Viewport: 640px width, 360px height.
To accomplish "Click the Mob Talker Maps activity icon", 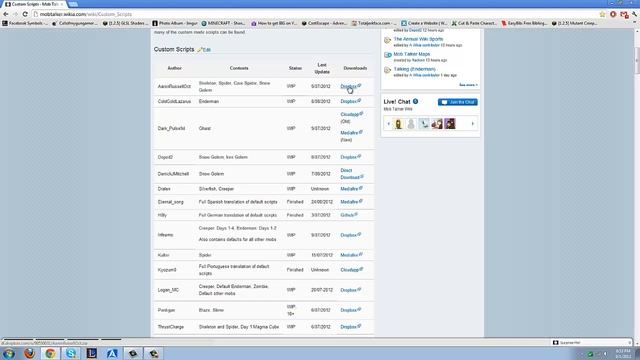I will 388,55.
